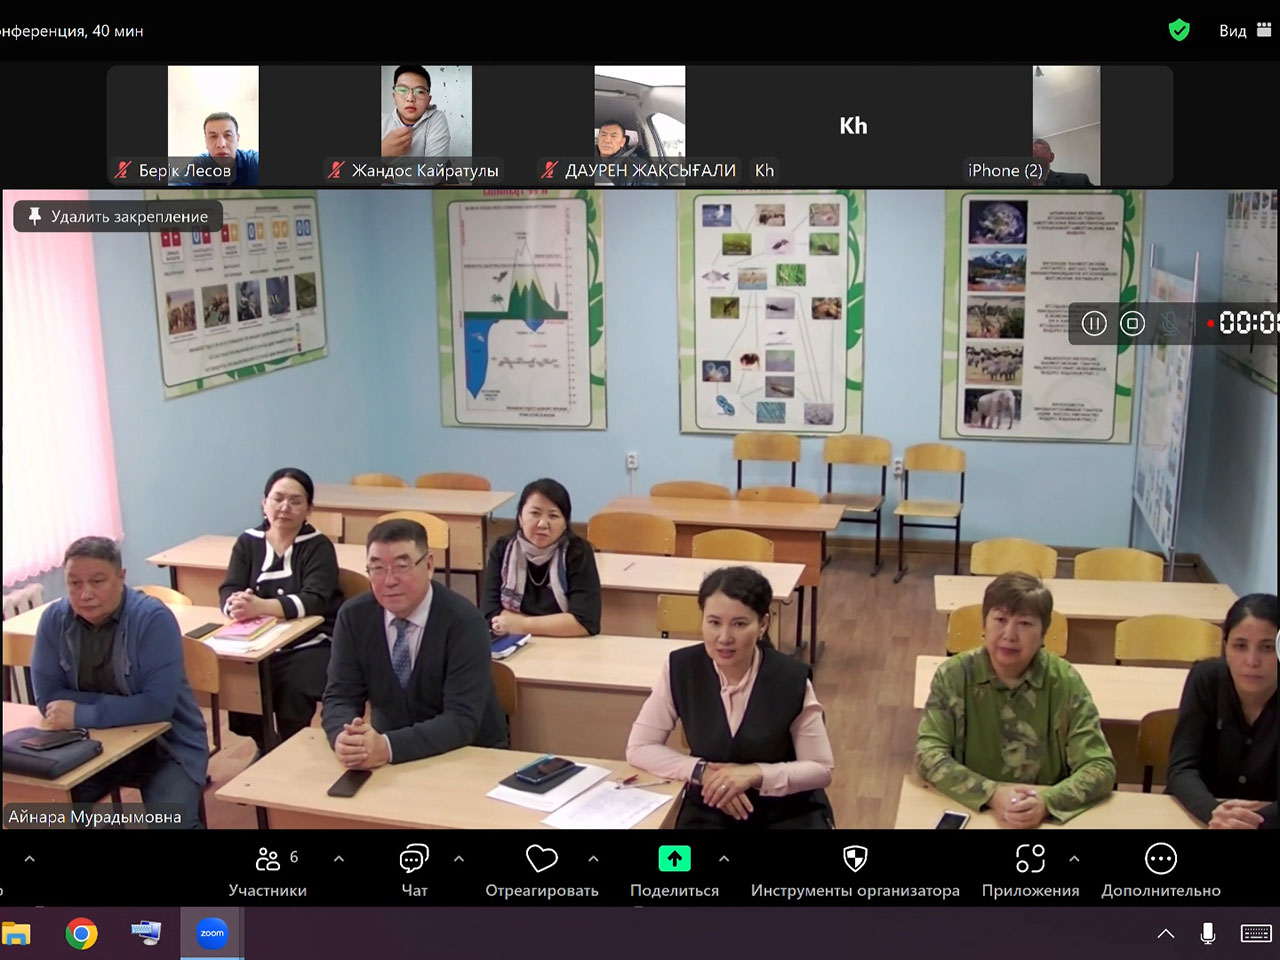This screenshot has height=960, width=1280.
Task: Click the Remove pin button
Action: [x=118, y=216]
